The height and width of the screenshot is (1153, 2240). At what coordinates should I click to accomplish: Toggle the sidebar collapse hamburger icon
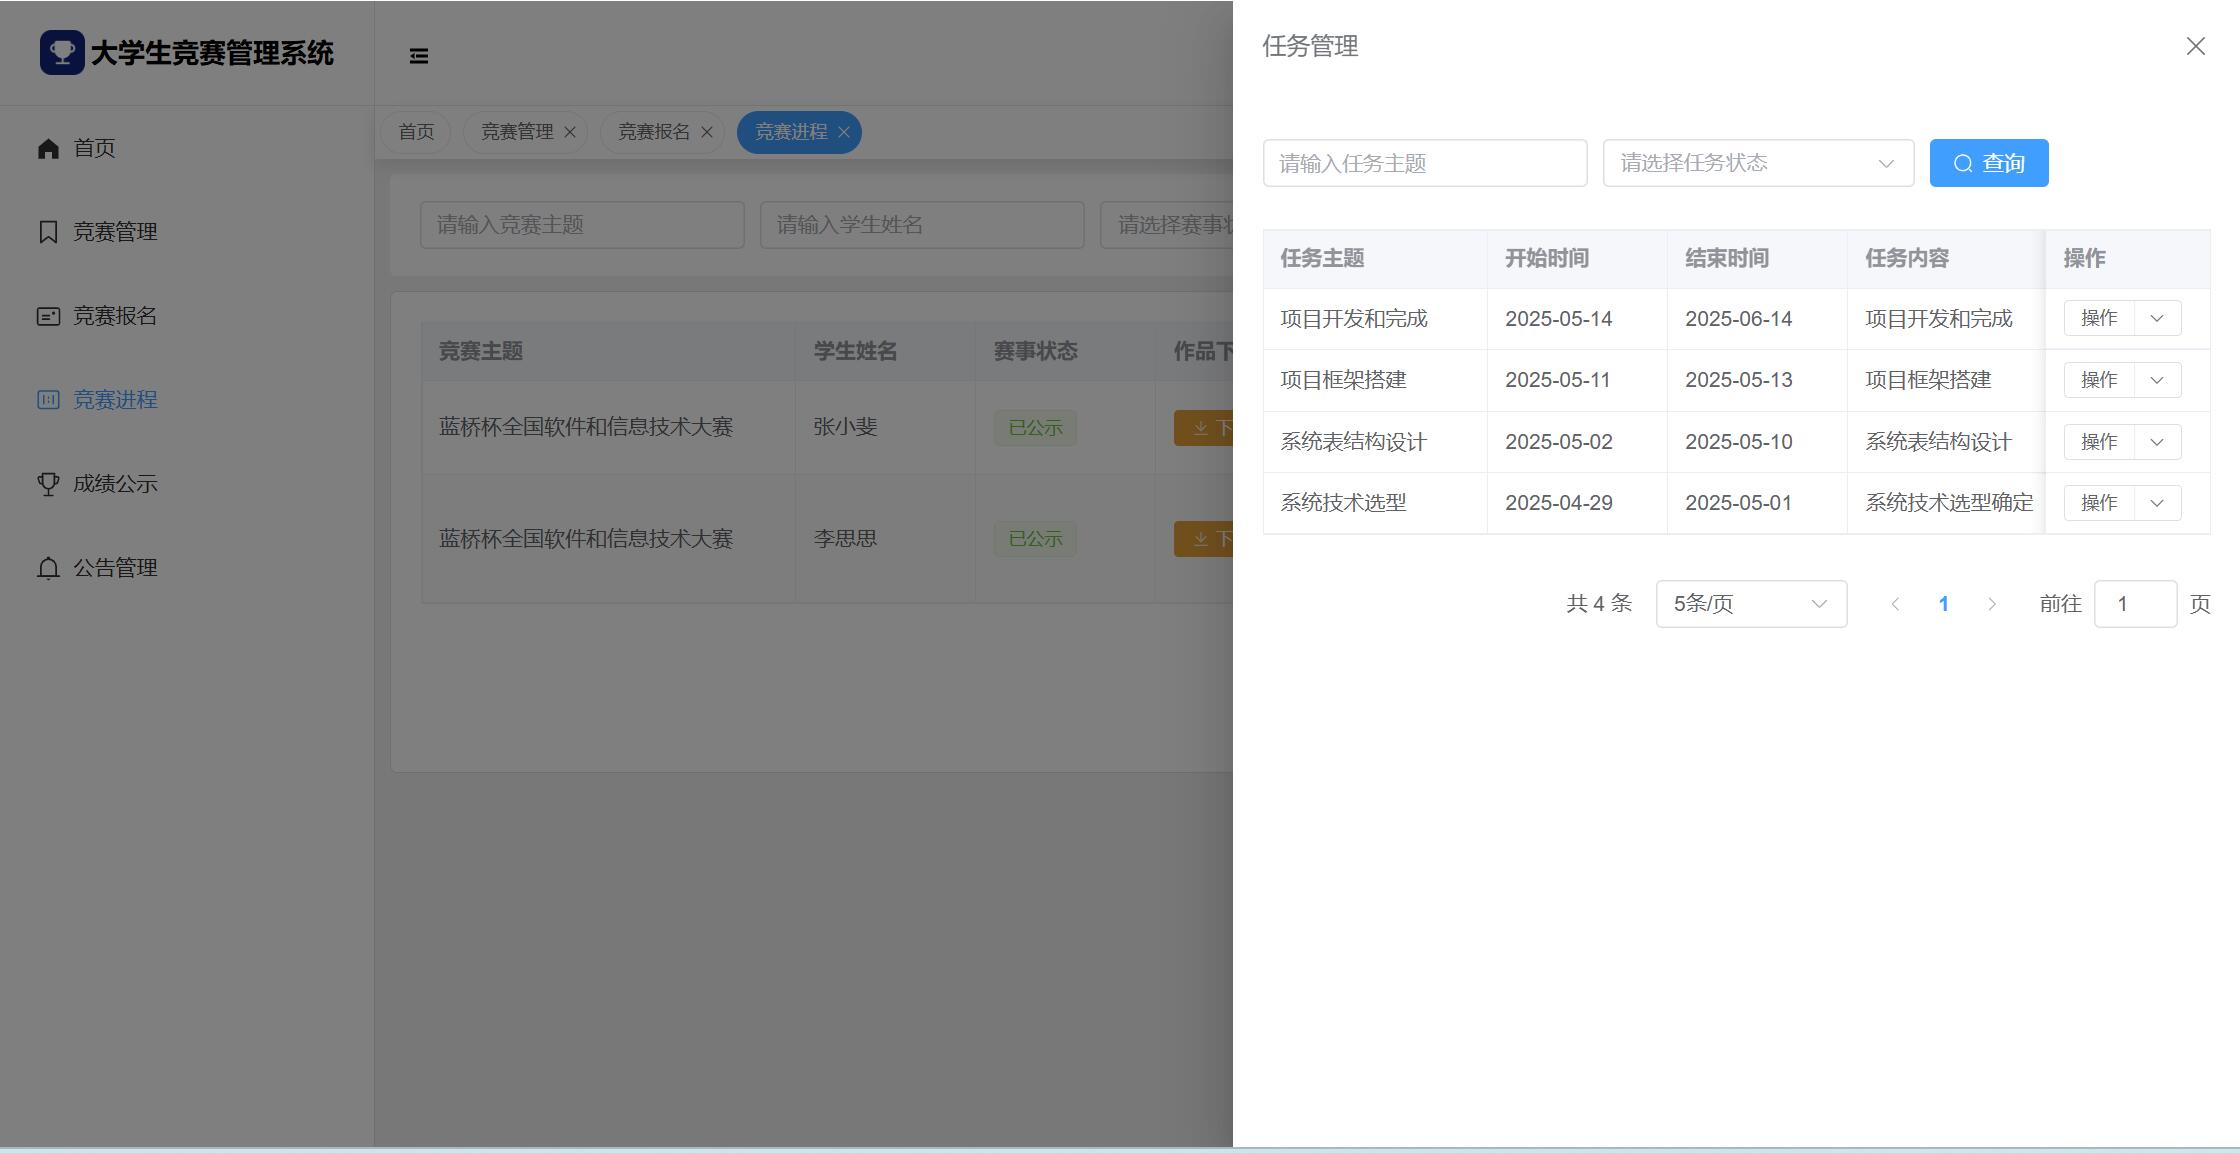[419, 56]
